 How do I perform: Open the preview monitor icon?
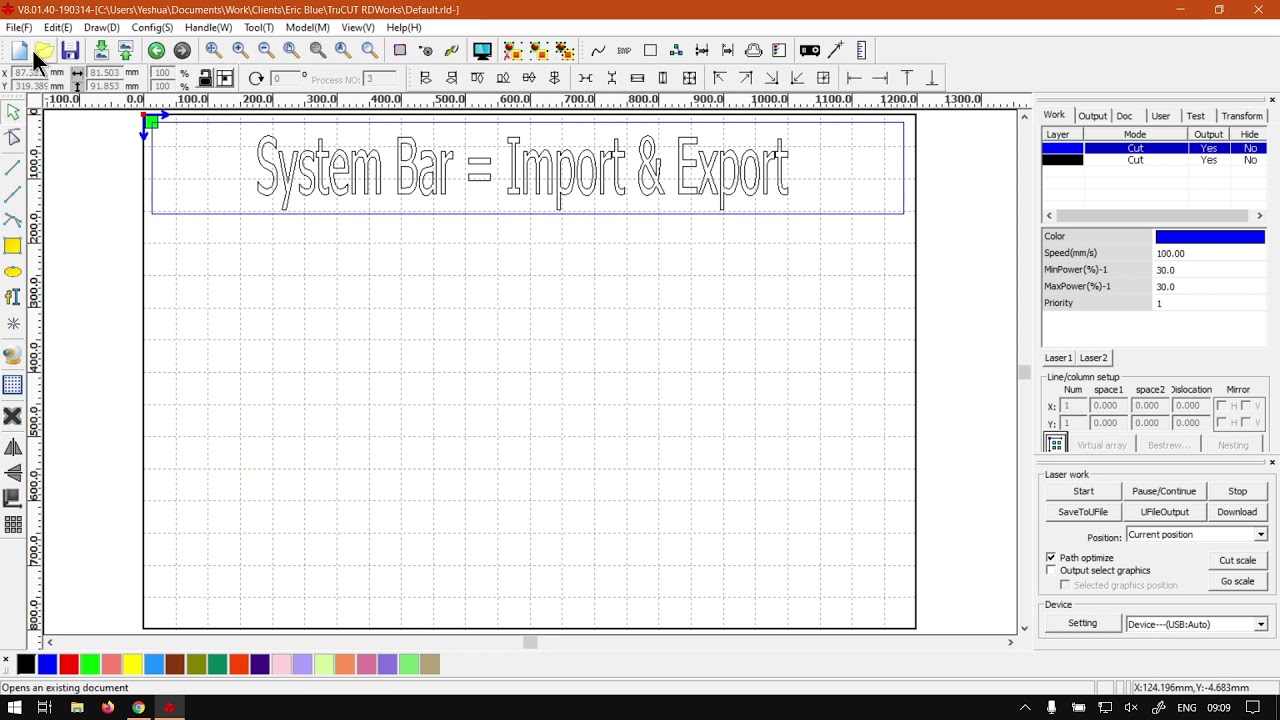[x=482, y=51]
